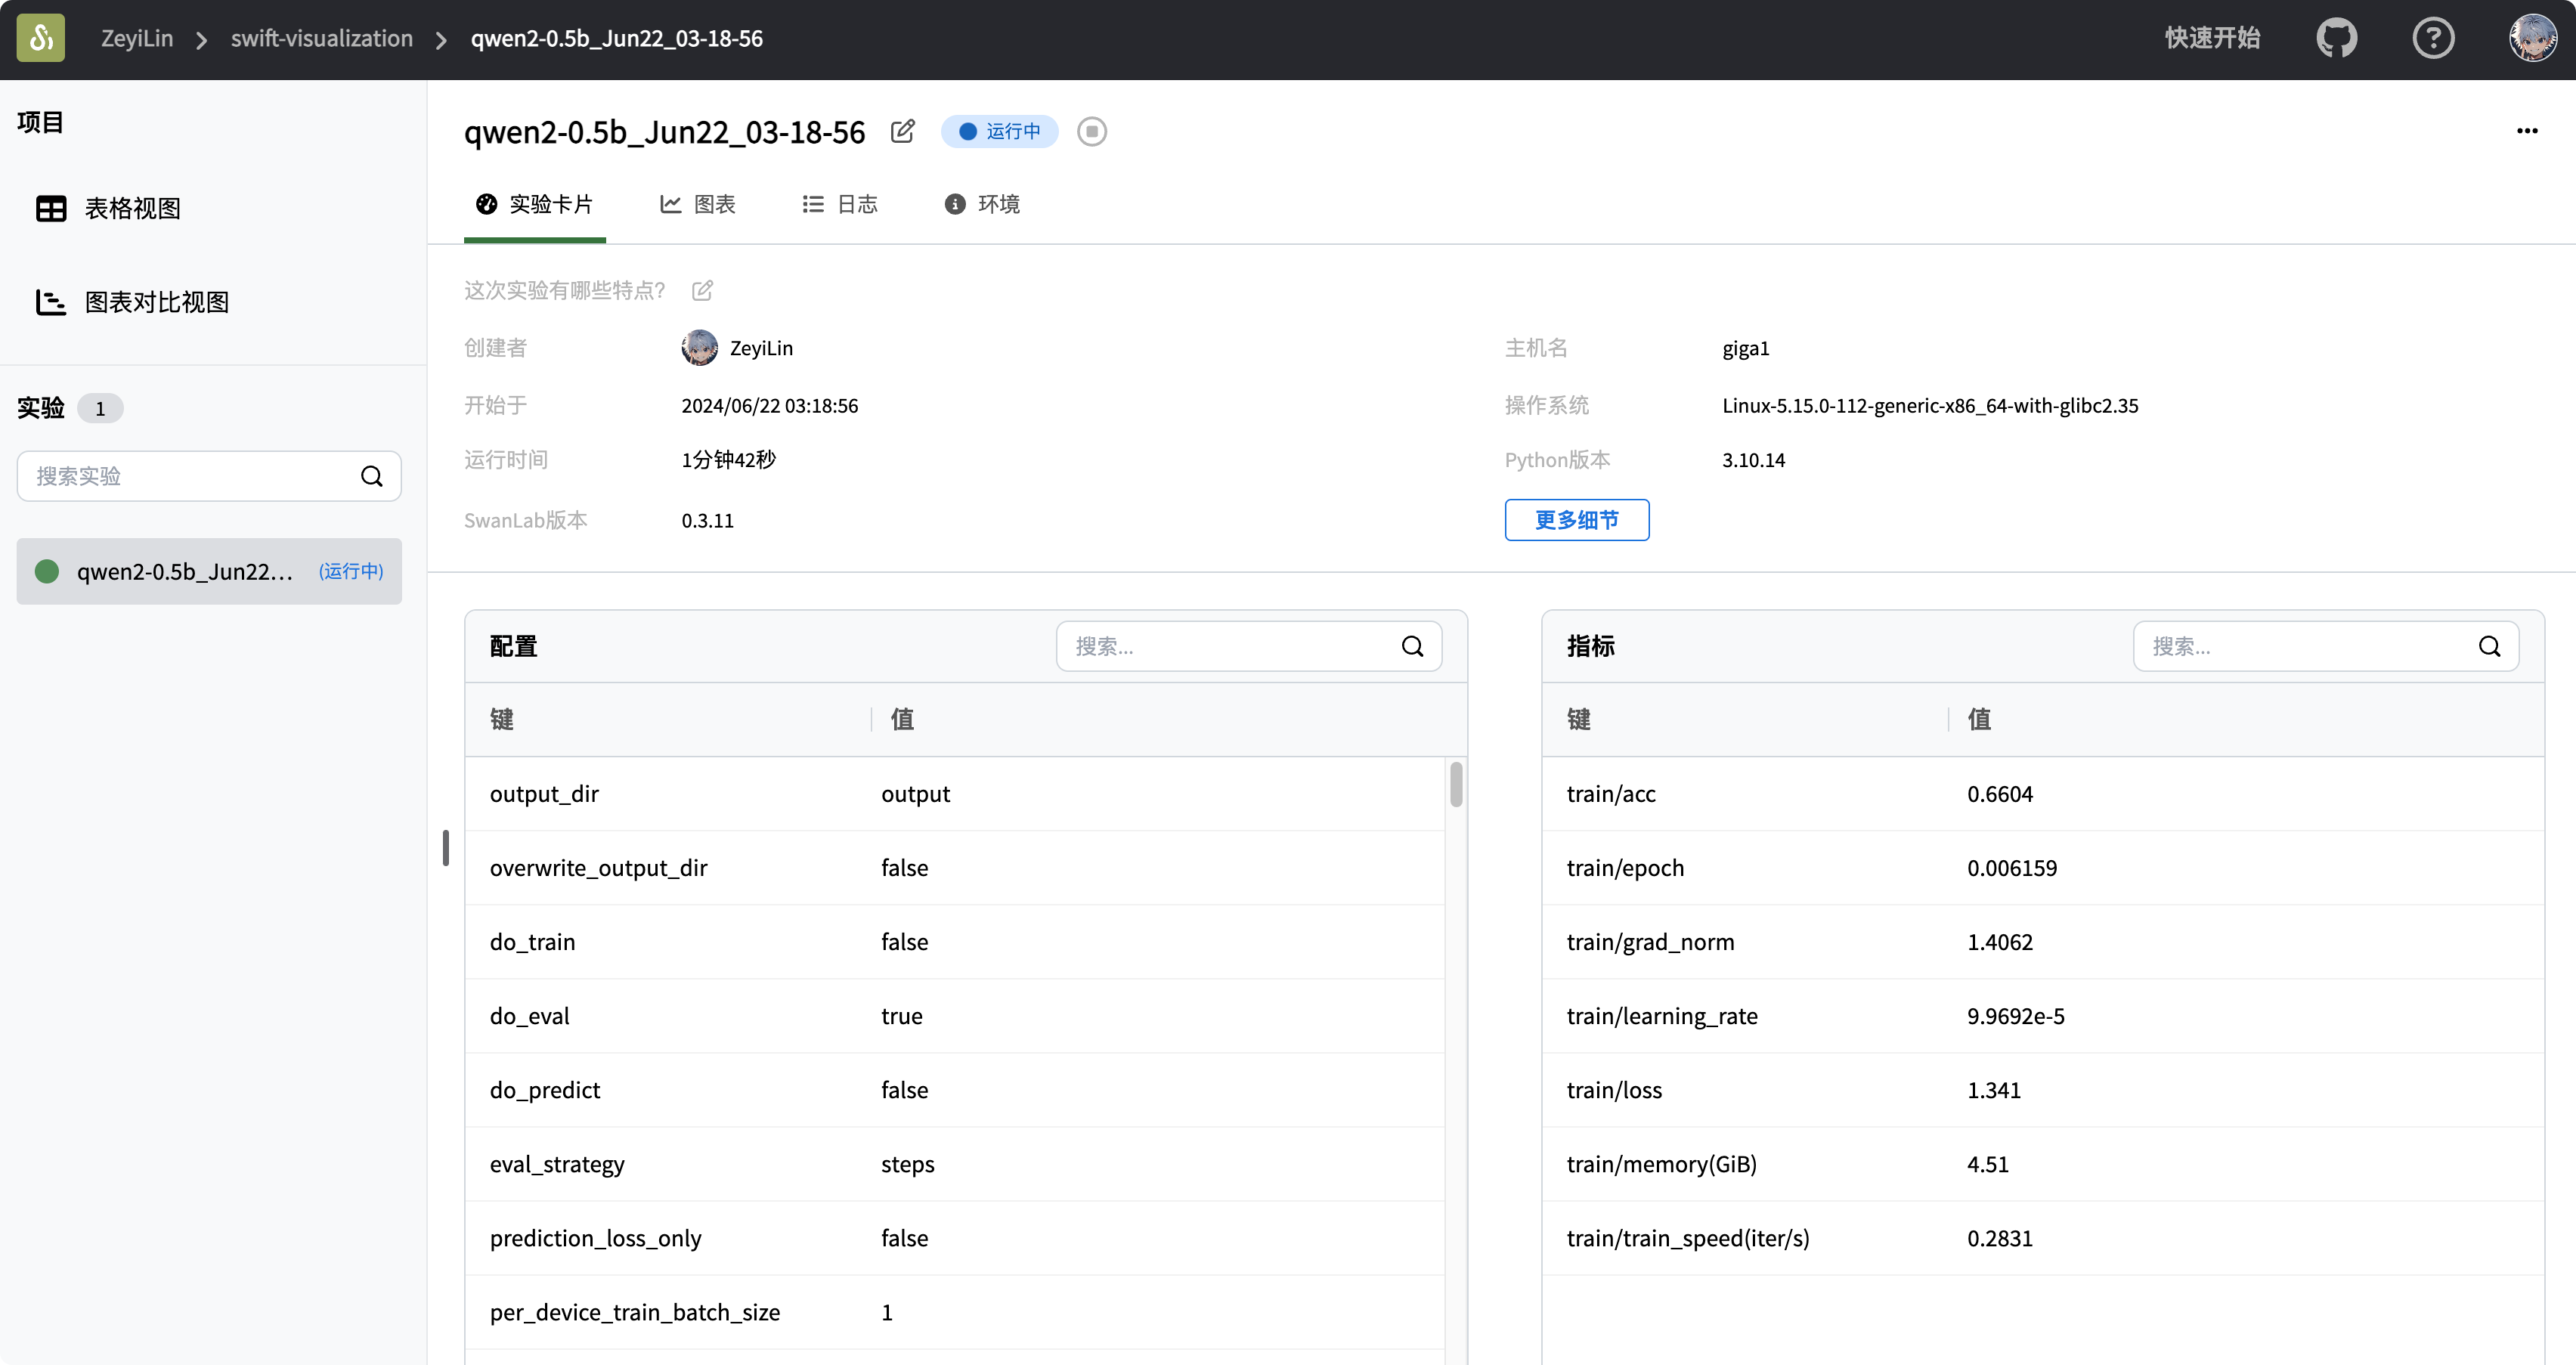Click the 快速开始 link
Image resolution: width=2576 pixels, height=1365 pixels.
(x=2212, y=38)
